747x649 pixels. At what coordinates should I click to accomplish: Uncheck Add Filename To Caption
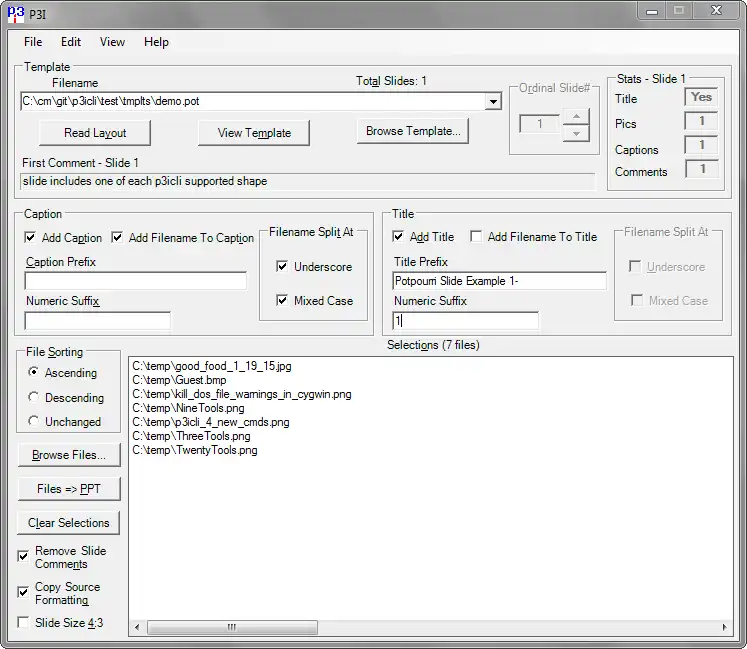pyautogui.click(x=118, y=238)
